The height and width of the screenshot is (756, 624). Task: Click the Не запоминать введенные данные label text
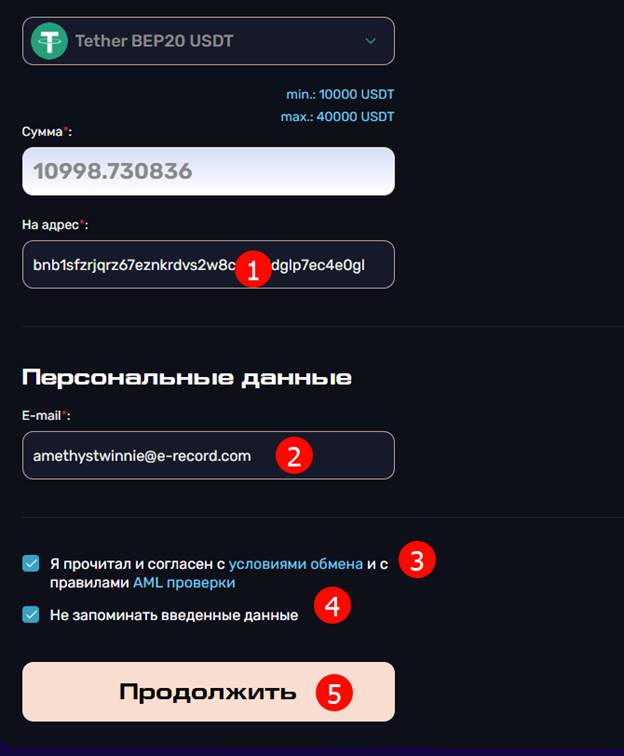tap(174, 615)
